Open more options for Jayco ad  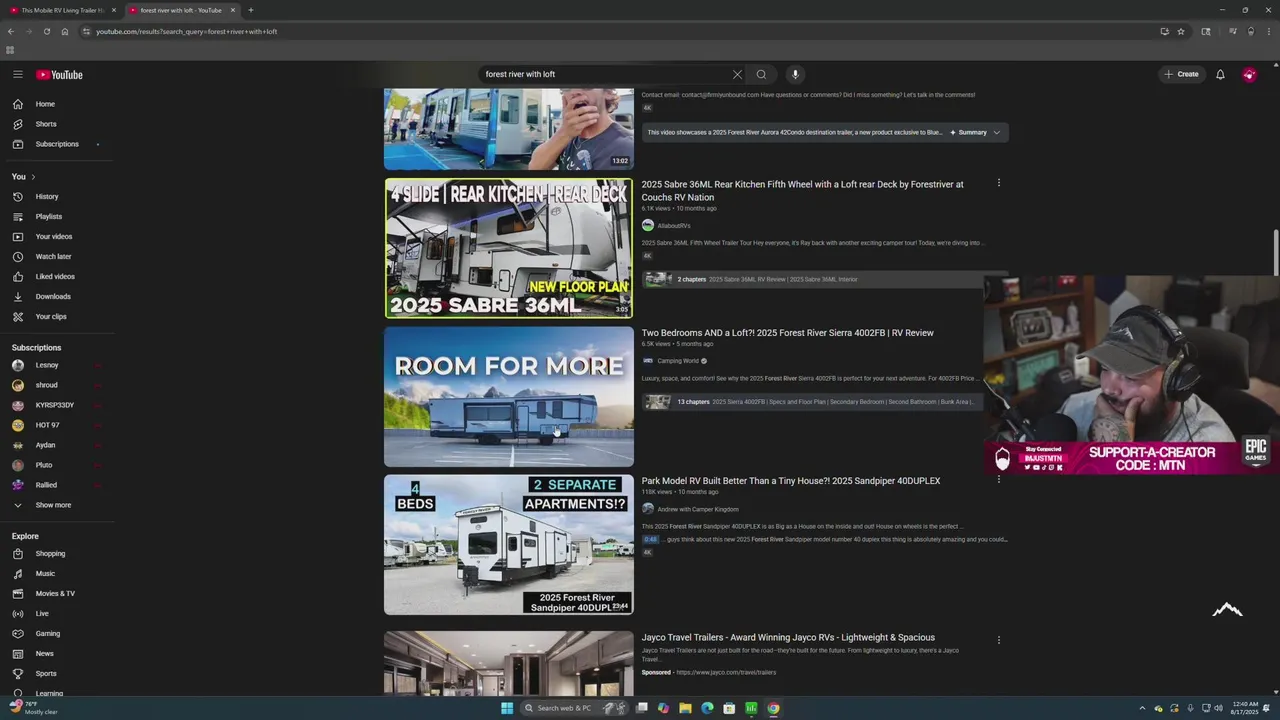[998, 639]
